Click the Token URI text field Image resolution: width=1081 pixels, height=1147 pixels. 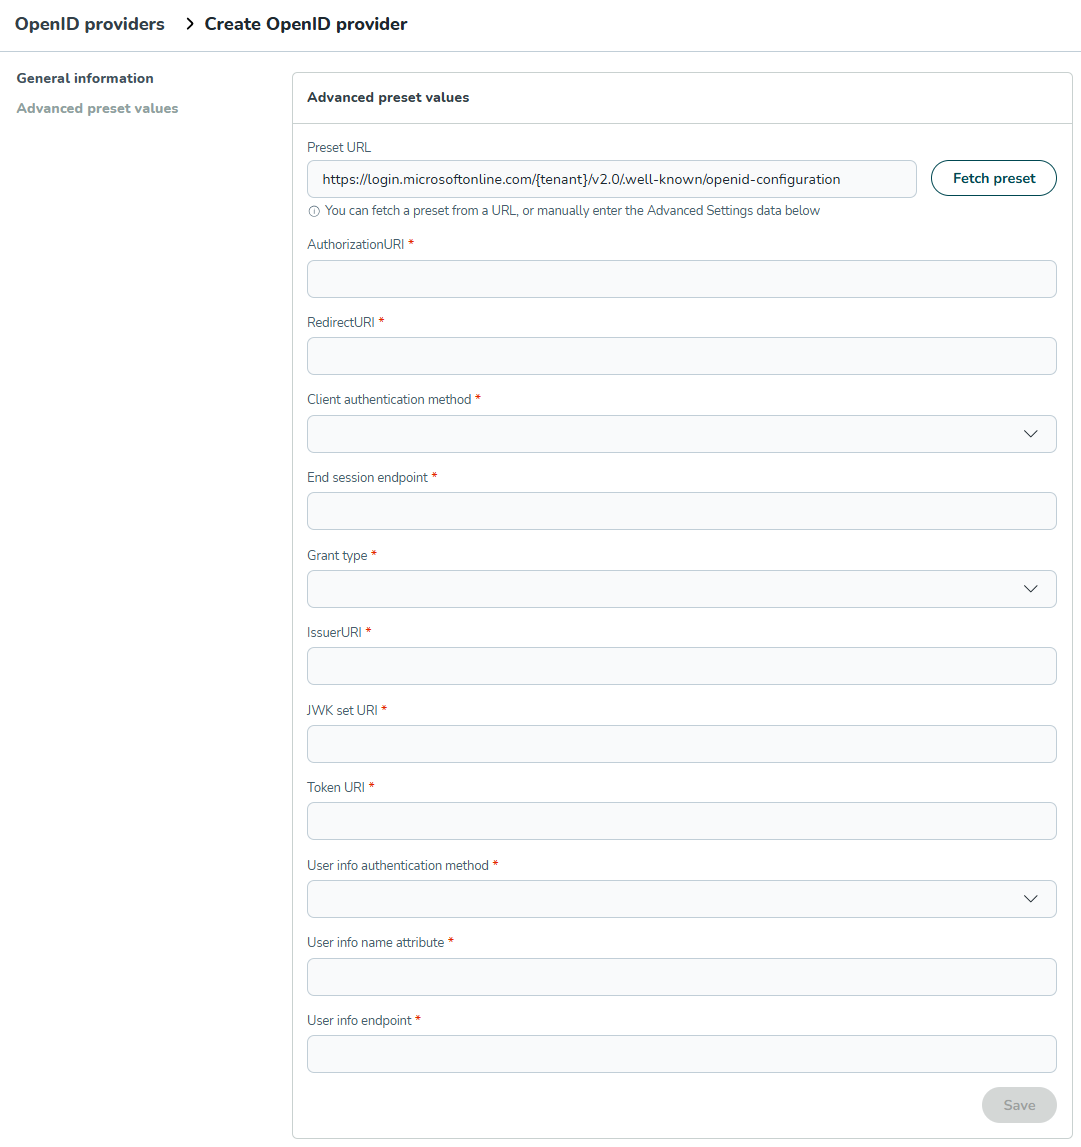point(681,821)
